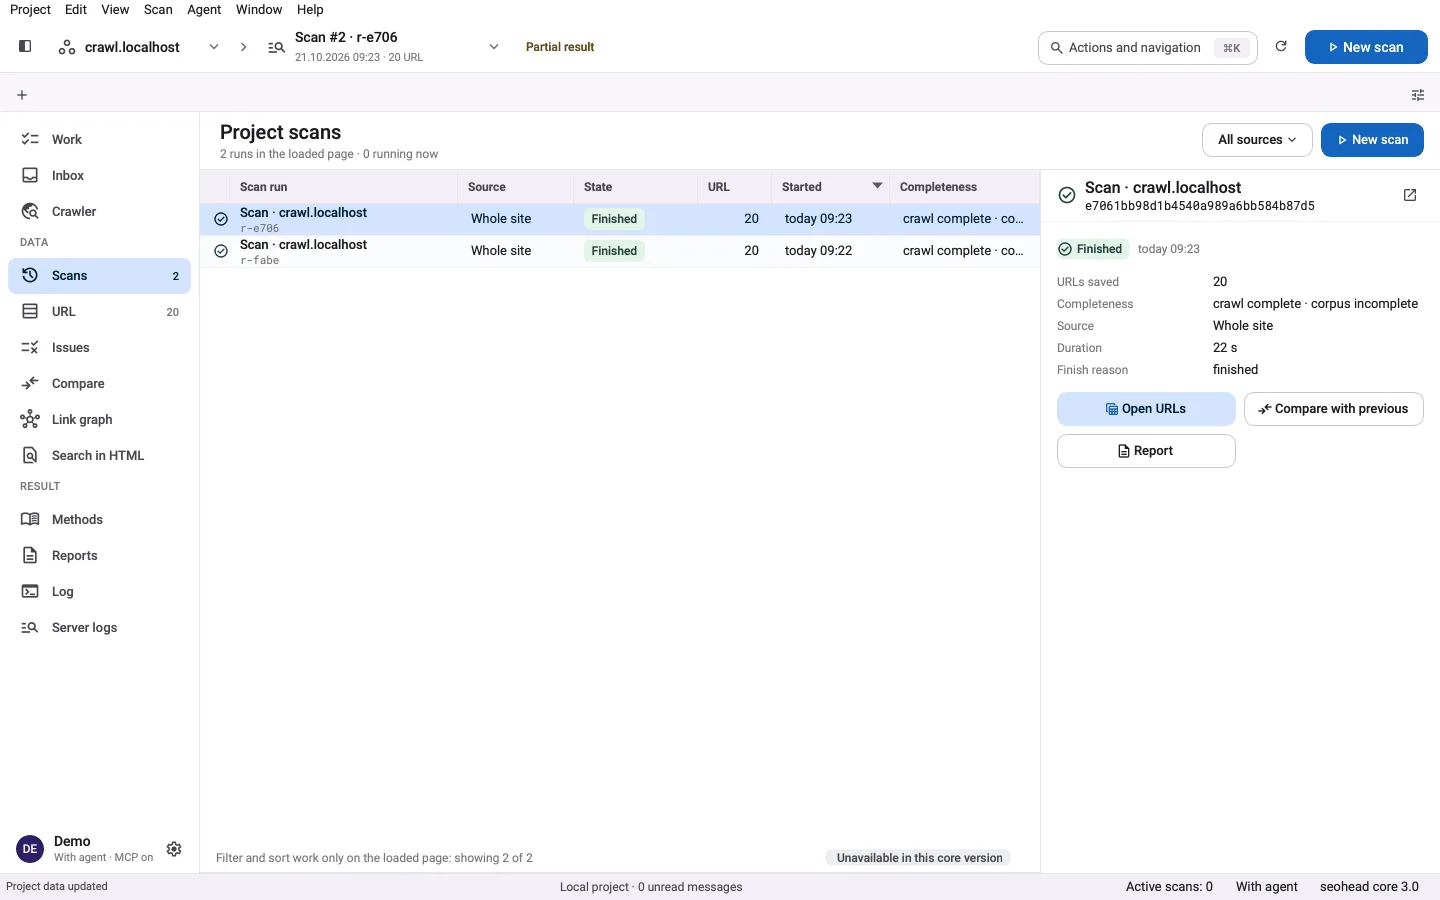Click the Methods book icon
1440x900 pixels.
pyautogui.click(x=30, y=519)
